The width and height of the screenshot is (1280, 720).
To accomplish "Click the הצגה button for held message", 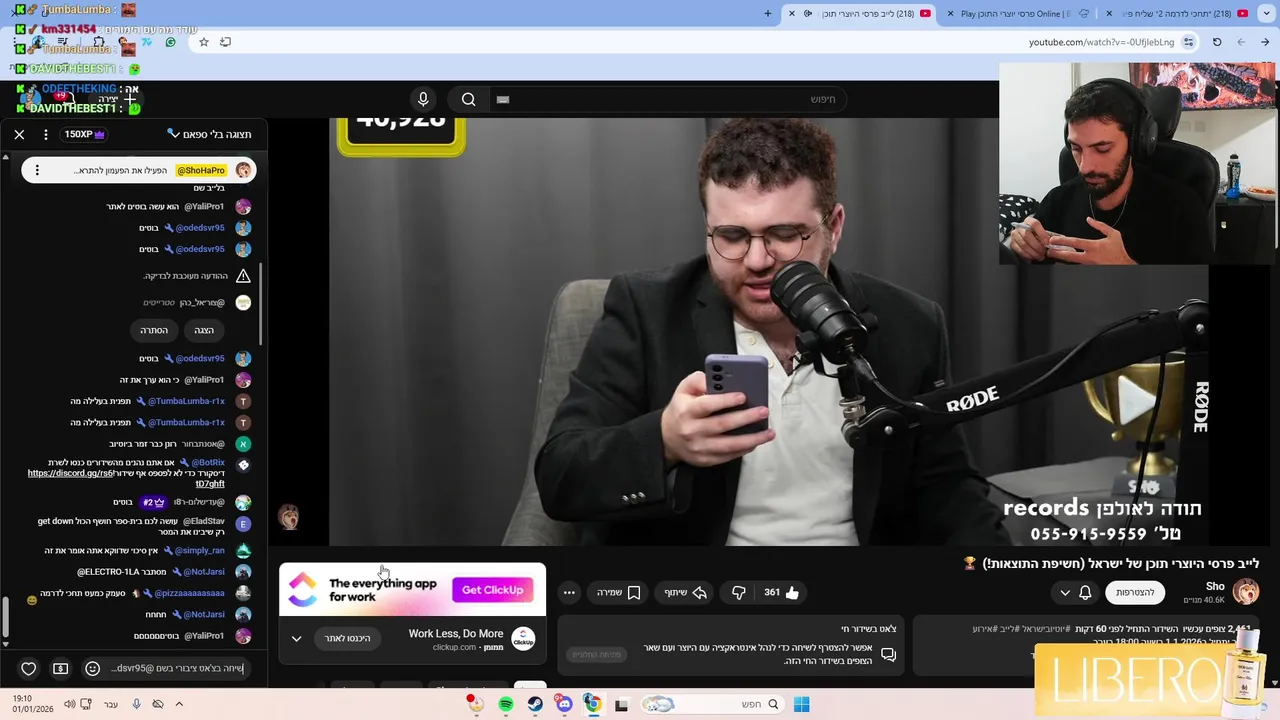I will [204, 330].
